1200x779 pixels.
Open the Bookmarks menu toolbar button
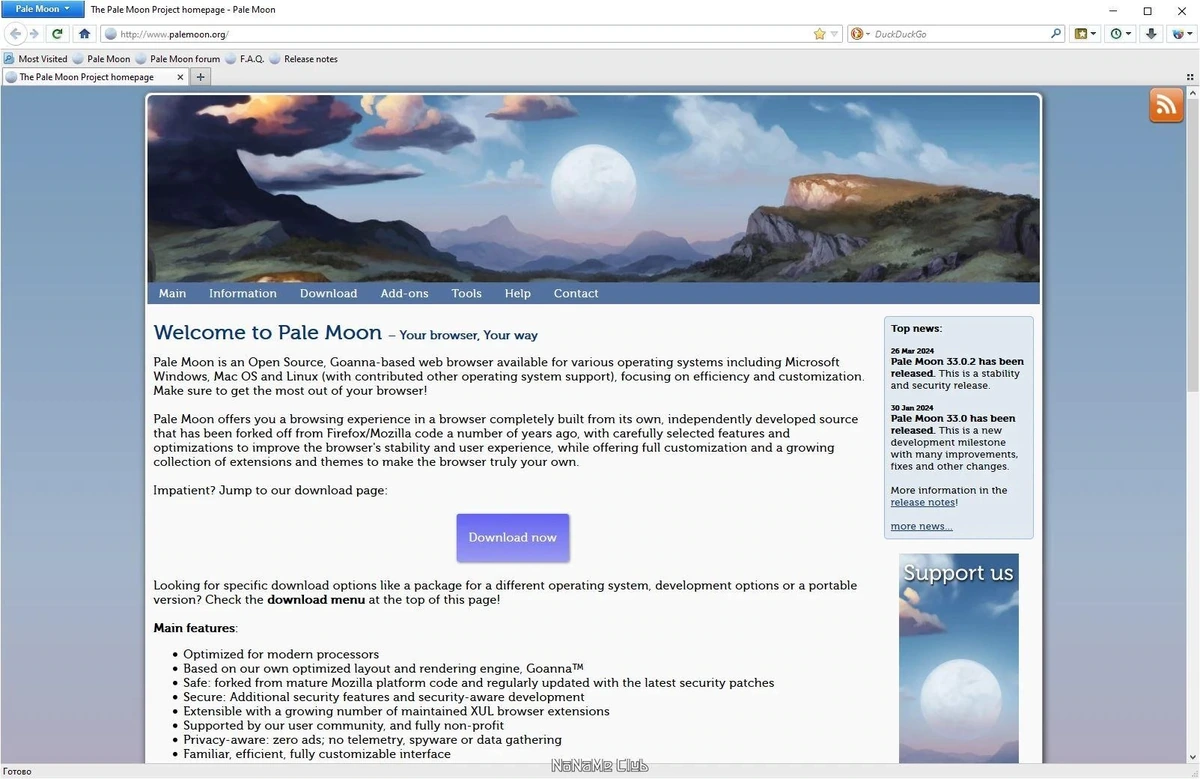(1084, 34)
